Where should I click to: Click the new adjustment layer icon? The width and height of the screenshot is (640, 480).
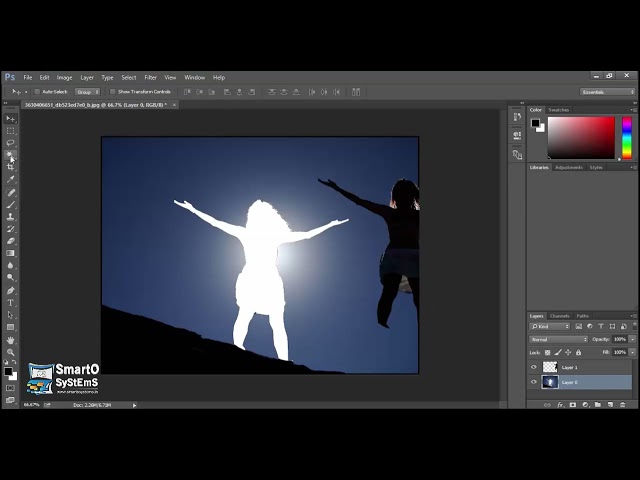[x=585, y=404]
